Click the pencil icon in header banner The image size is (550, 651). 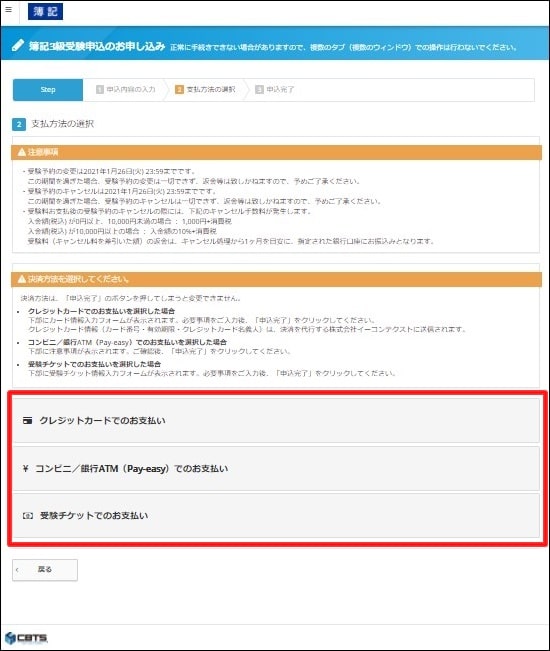tap(18, 45)
